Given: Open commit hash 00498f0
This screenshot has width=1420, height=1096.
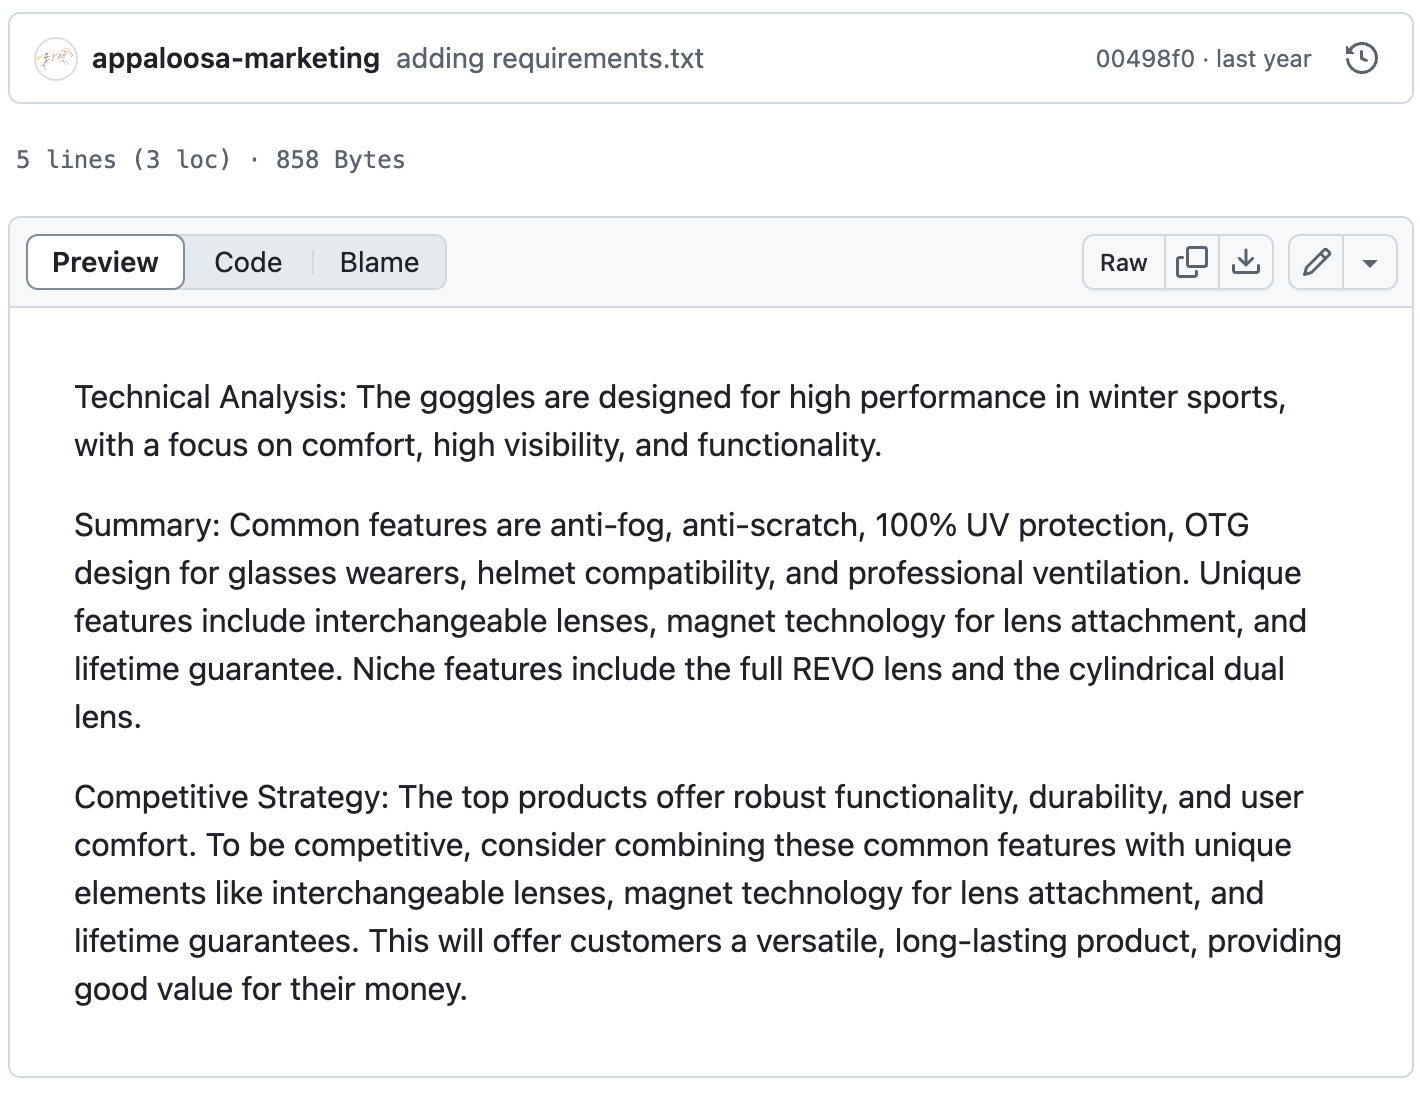Looking at the screenshot, I should [x=1144, y=59].
